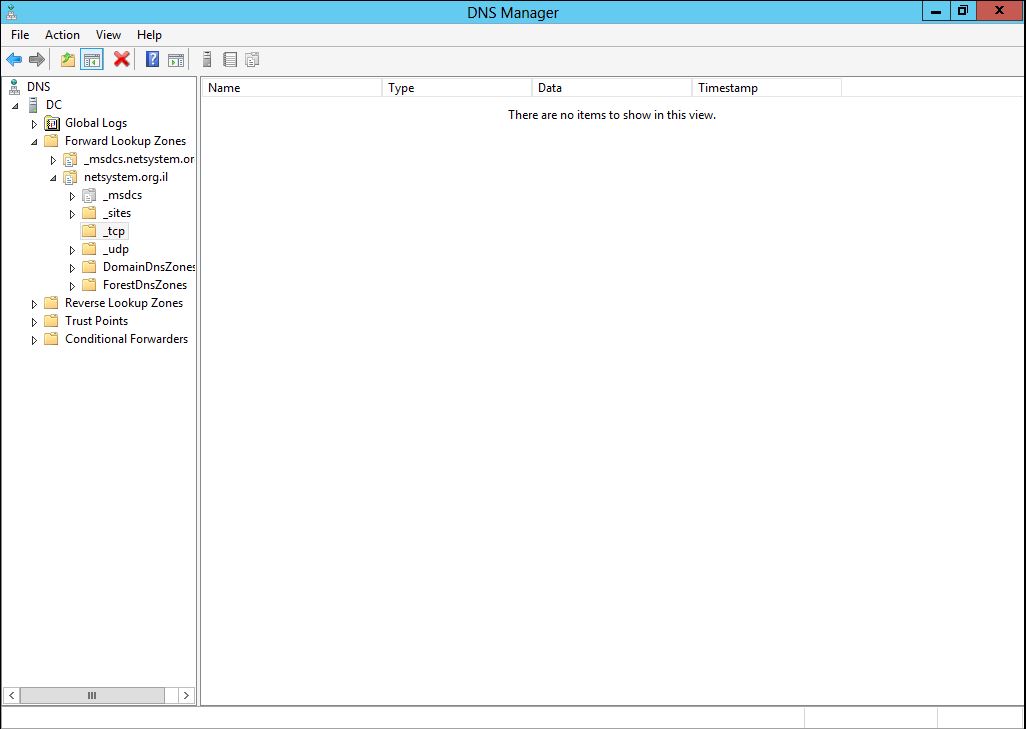Select Forward Lookup Zones label
This screenshot has height=729, width=1026.
click(125, 141)
